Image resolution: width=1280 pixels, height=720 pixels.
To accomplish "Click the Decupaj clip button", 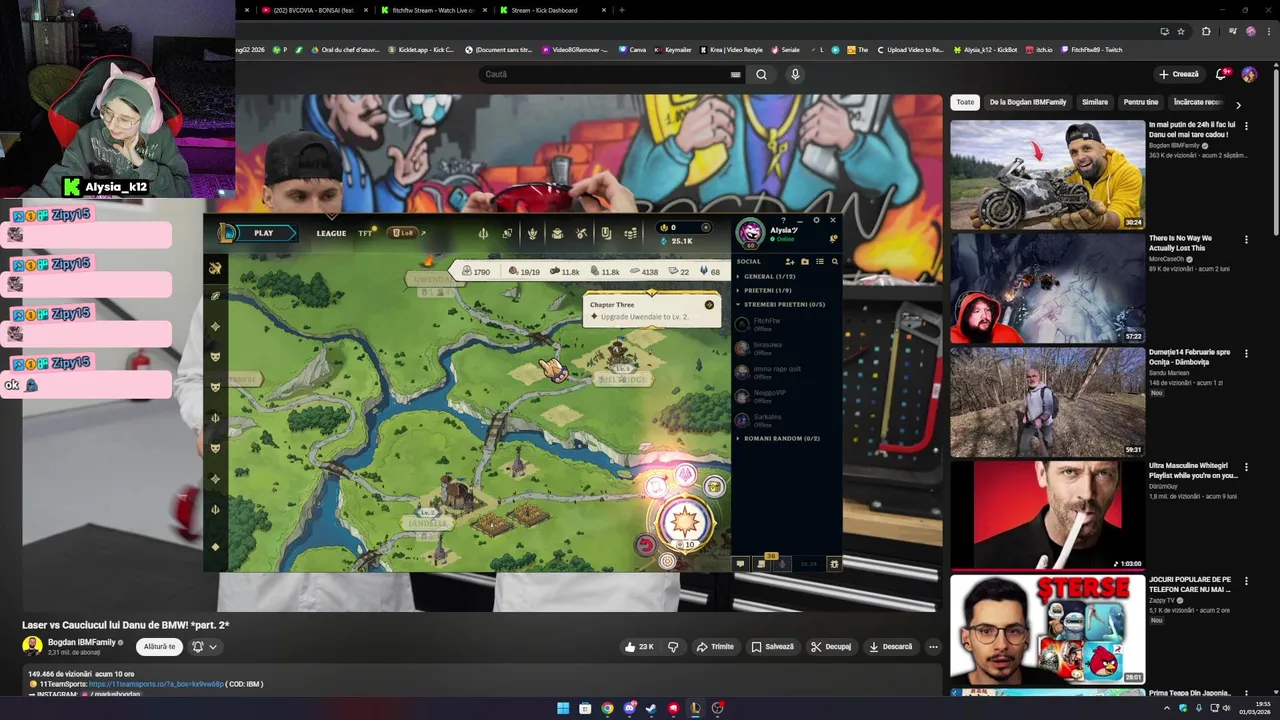I will 831,647.
